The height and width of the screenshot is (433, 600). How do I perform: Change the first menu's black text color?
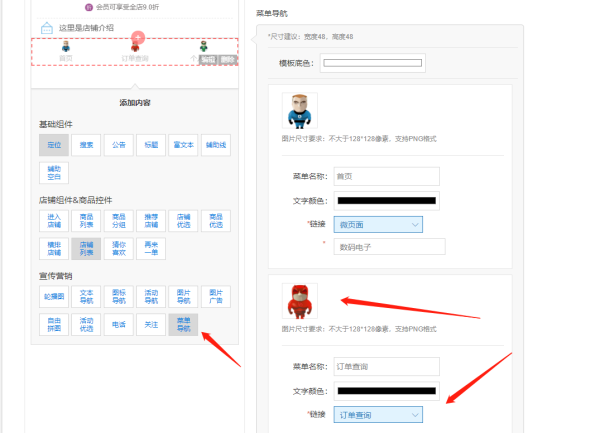click(385, 201)
